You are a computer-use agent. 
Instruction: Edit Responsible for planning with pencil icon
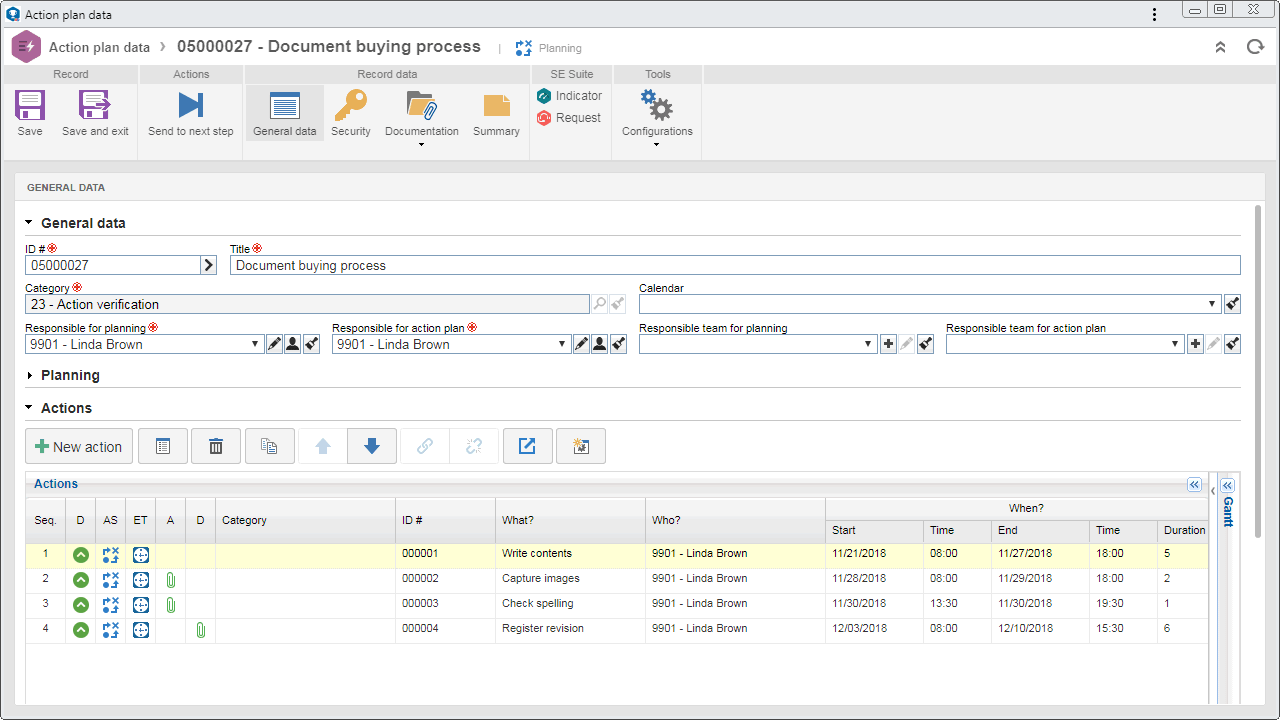tap(275, 344)
